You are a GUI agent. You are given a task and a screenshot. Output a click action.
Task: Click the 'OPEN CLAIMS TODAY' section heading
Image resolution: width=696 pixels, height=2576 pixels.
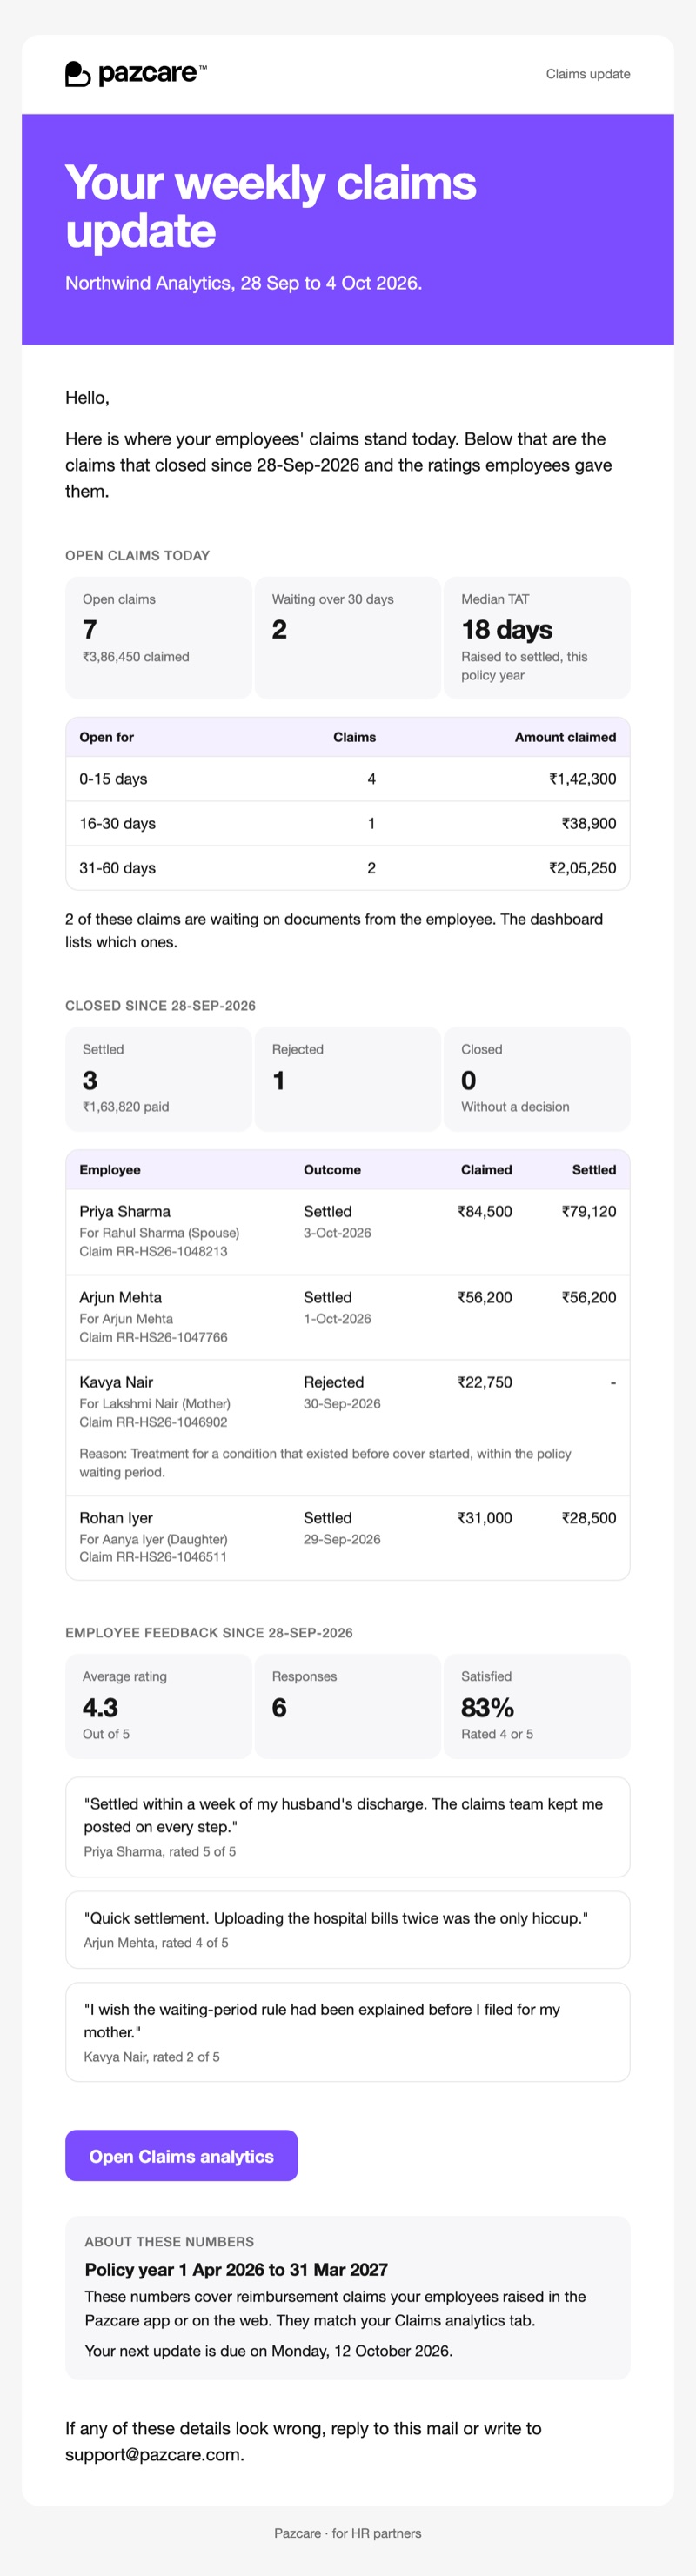138,555
